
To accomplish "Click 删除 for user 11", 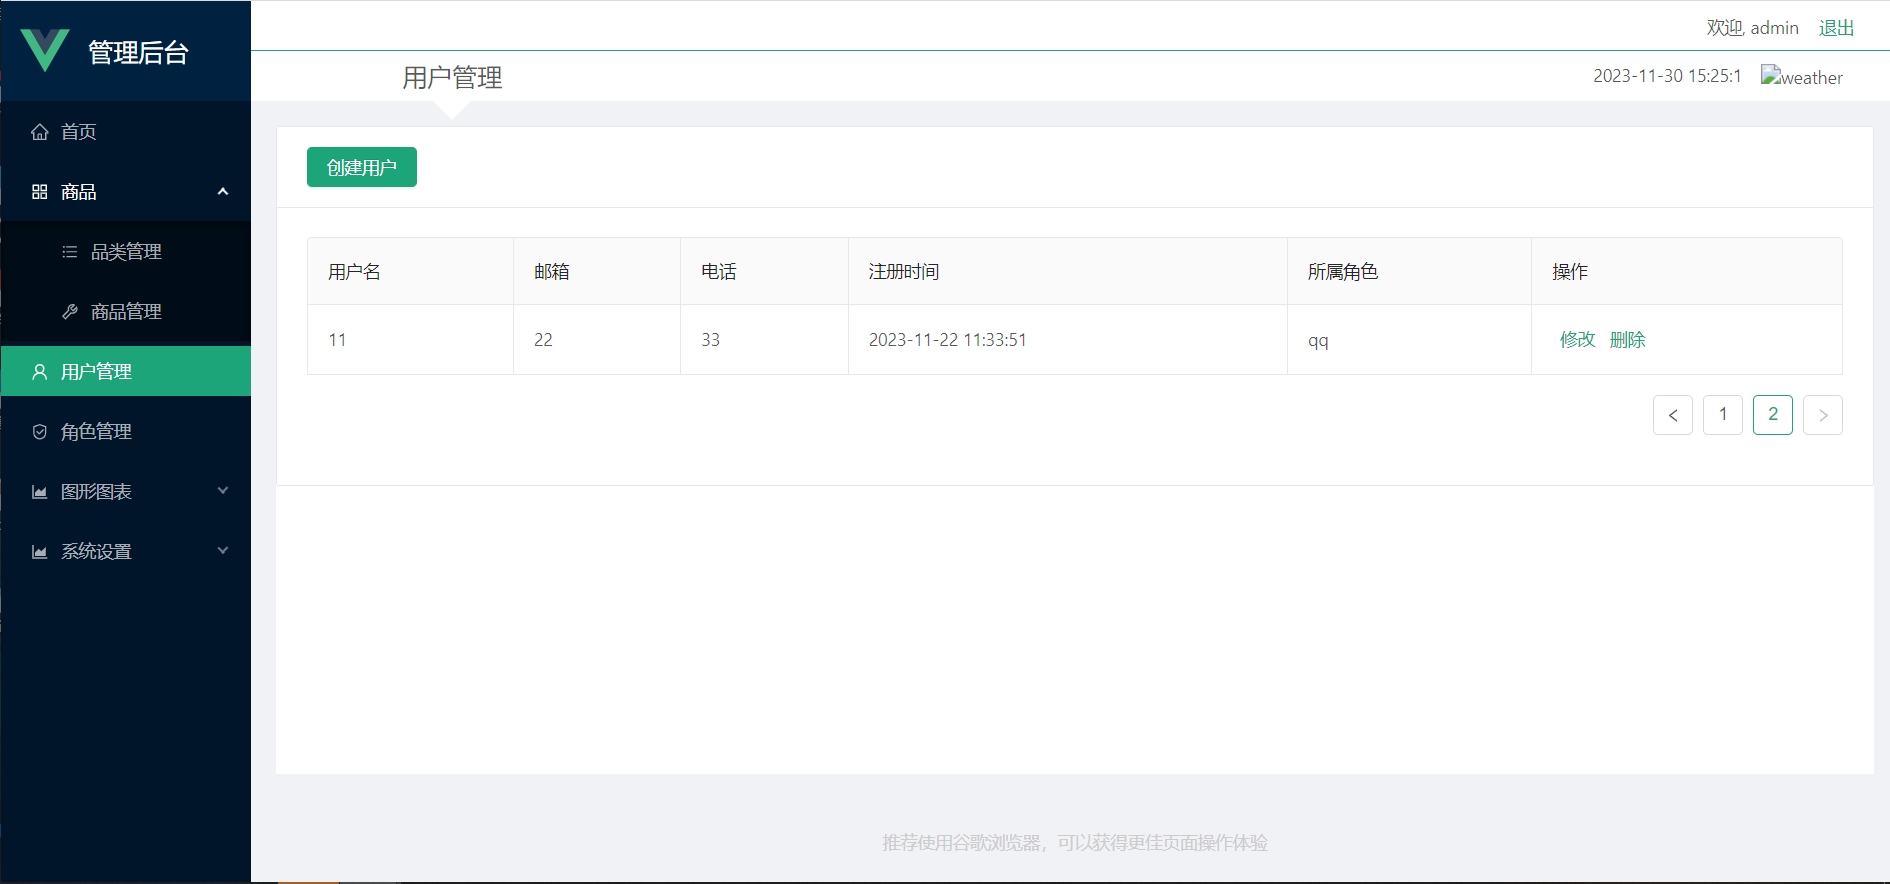I will (1628, 340).
